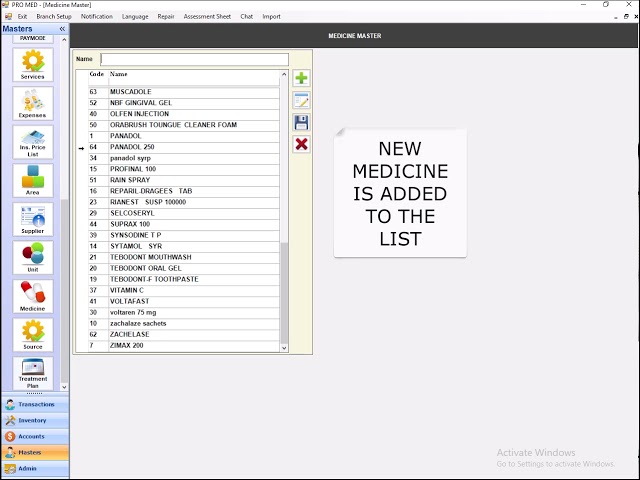640x480 pixels.
Task: Select the SUPRAX 100 row
Action: click(184, 224)
